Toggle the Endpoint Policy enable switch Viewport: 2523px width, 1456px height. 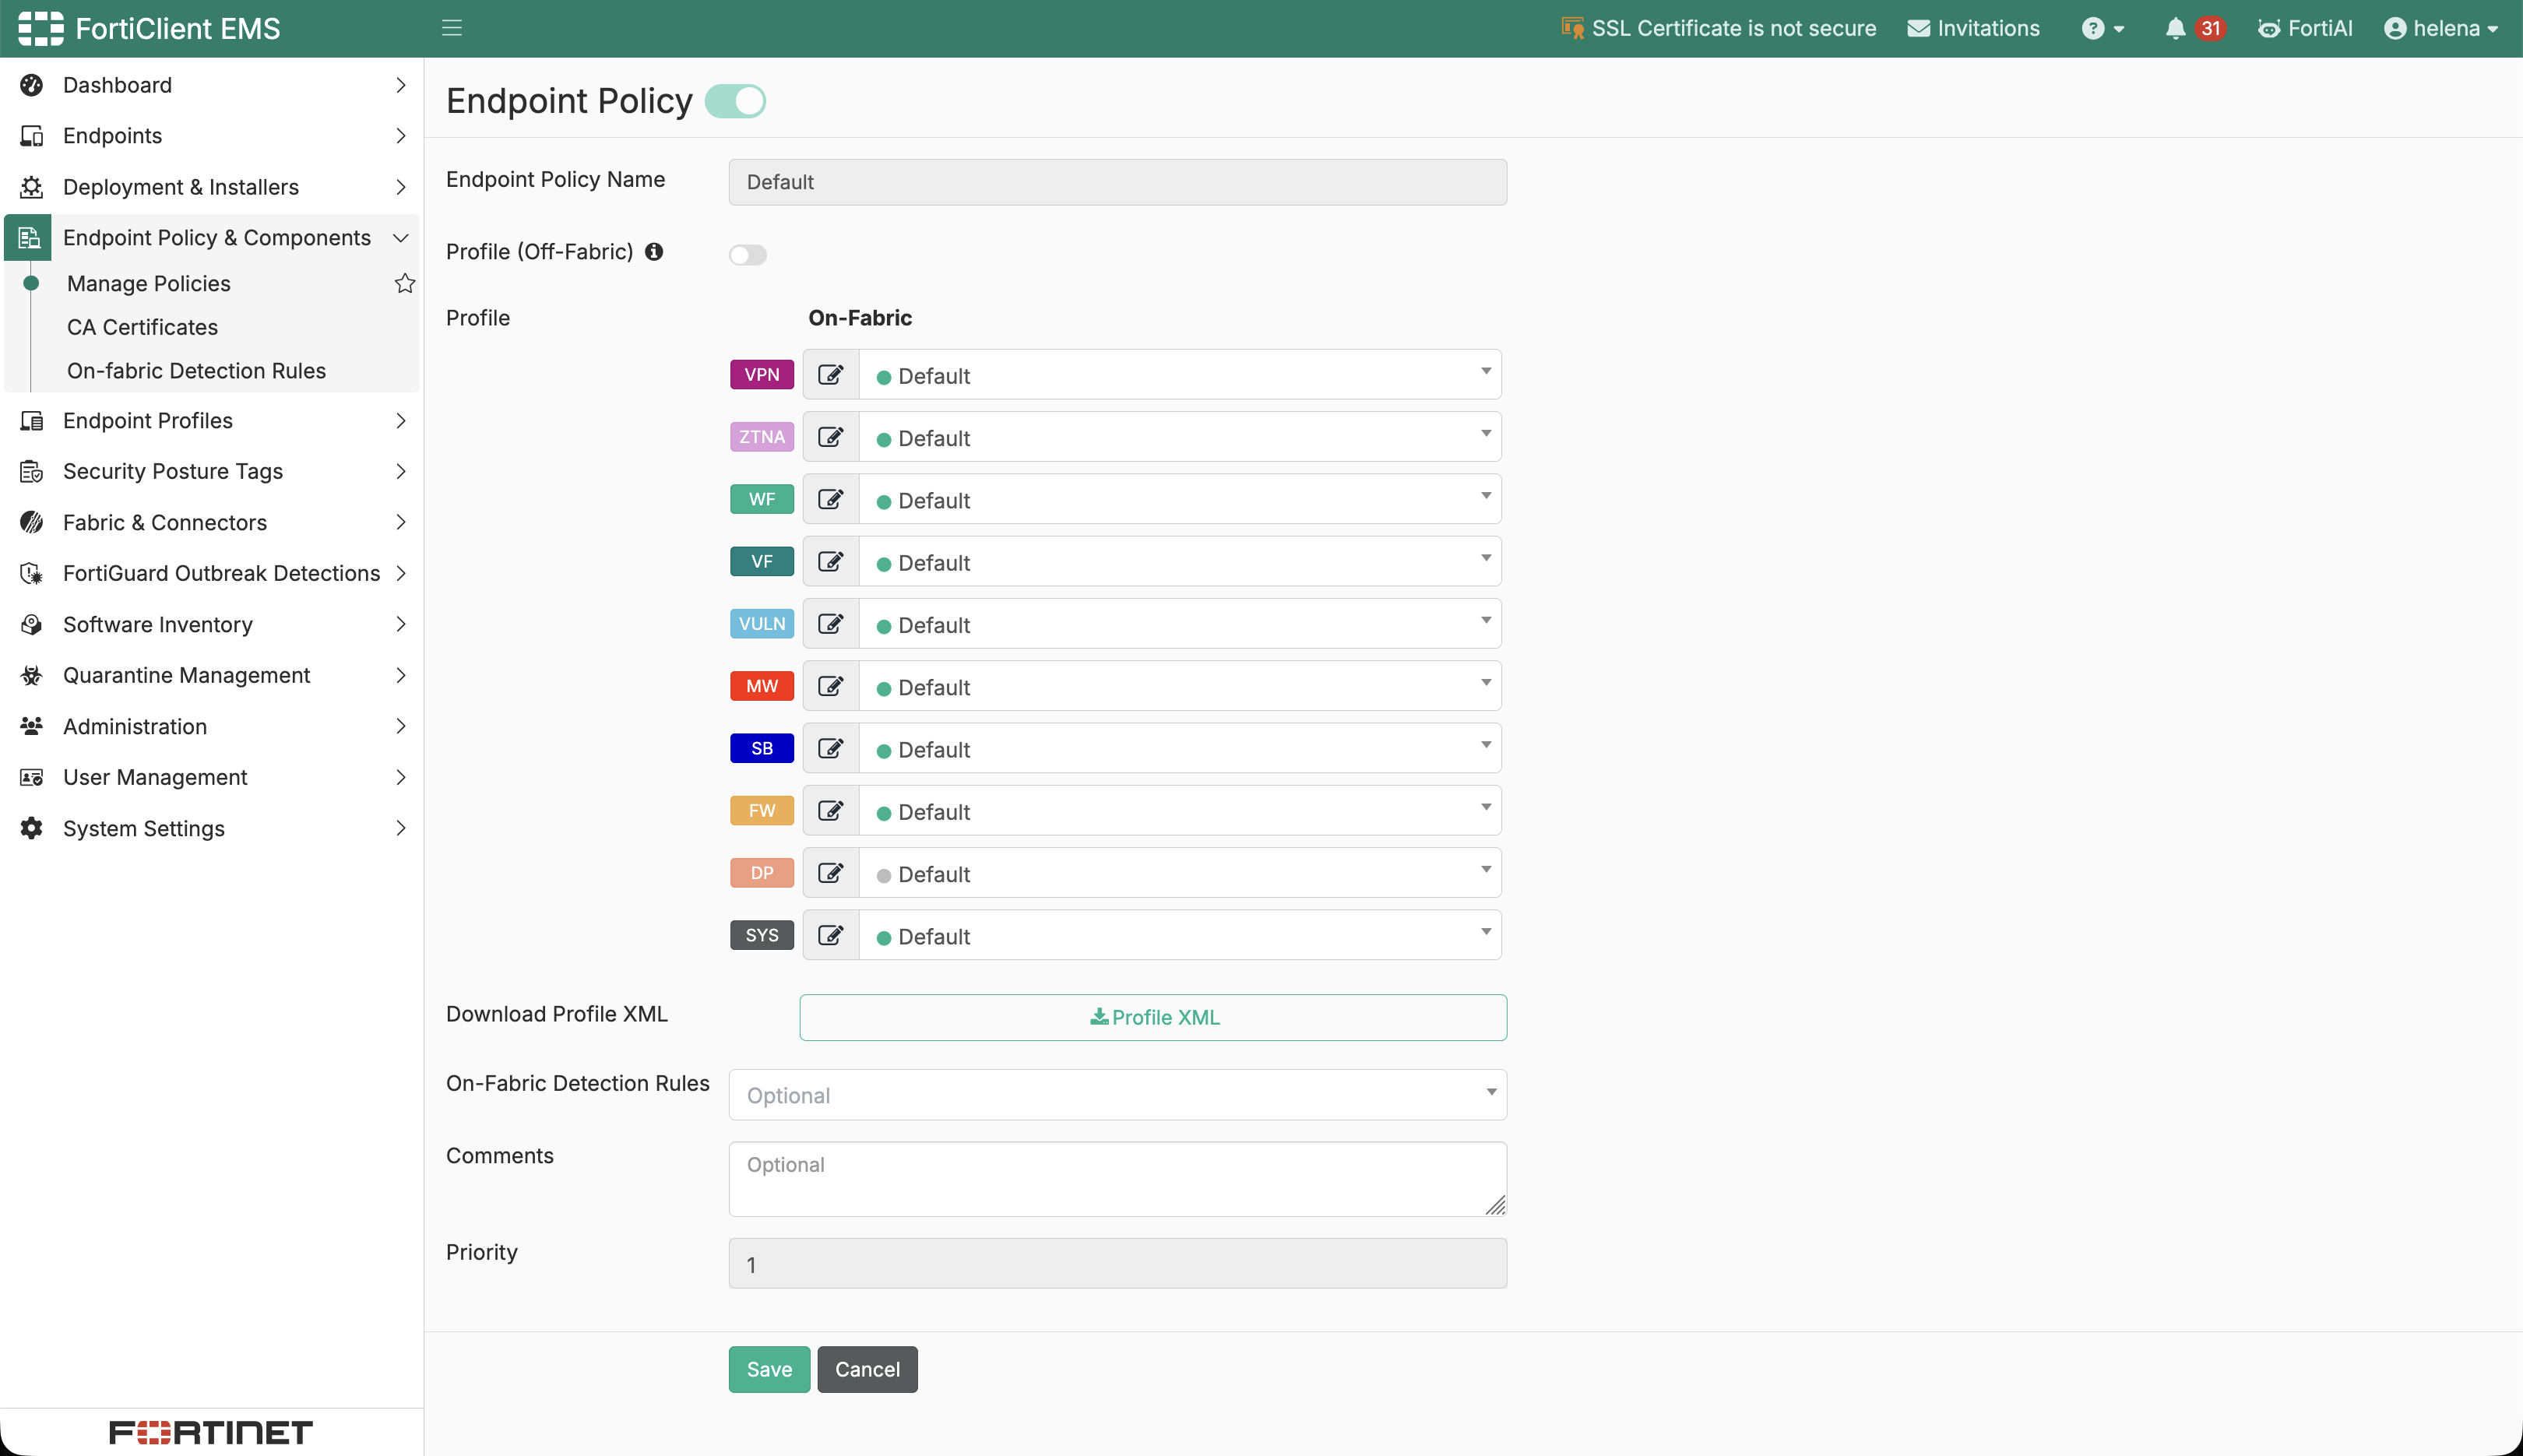735,101
